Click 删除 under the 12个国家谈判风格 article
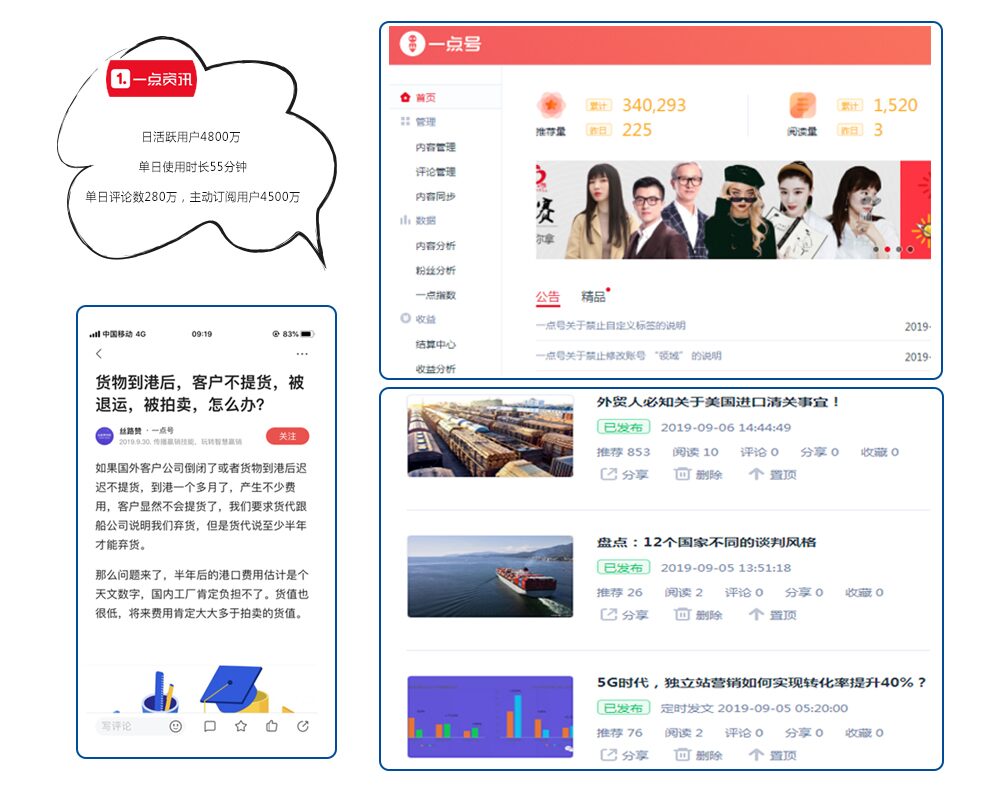This screenshot has width=1000, height=800. point(698,615)
